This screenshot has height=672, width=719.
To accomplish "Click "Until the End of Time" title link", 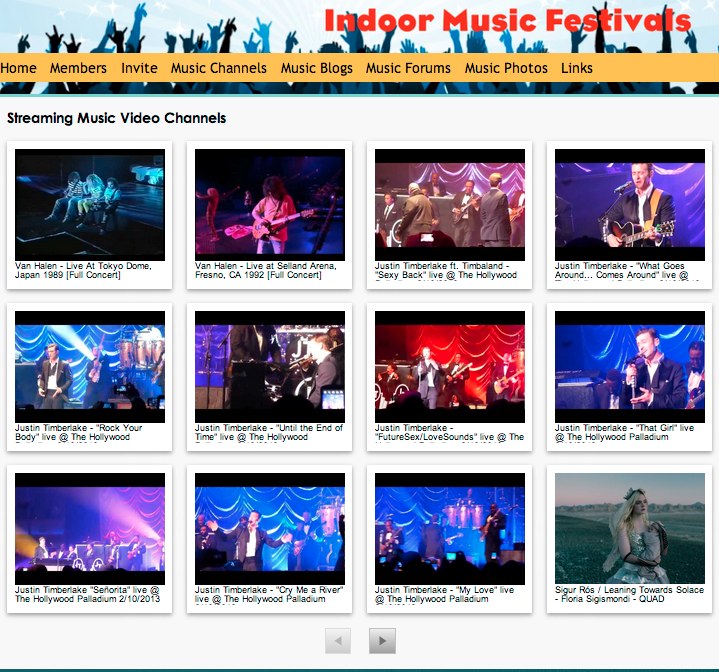I will (x=269, y=432).
